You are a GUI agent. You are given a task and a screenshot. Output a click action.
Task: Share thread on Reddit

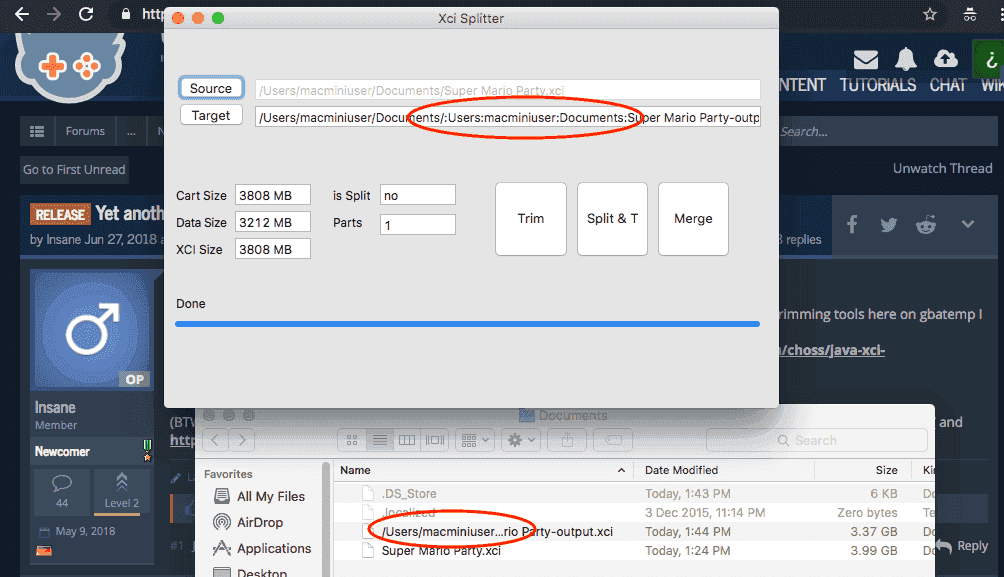point(926,225)
